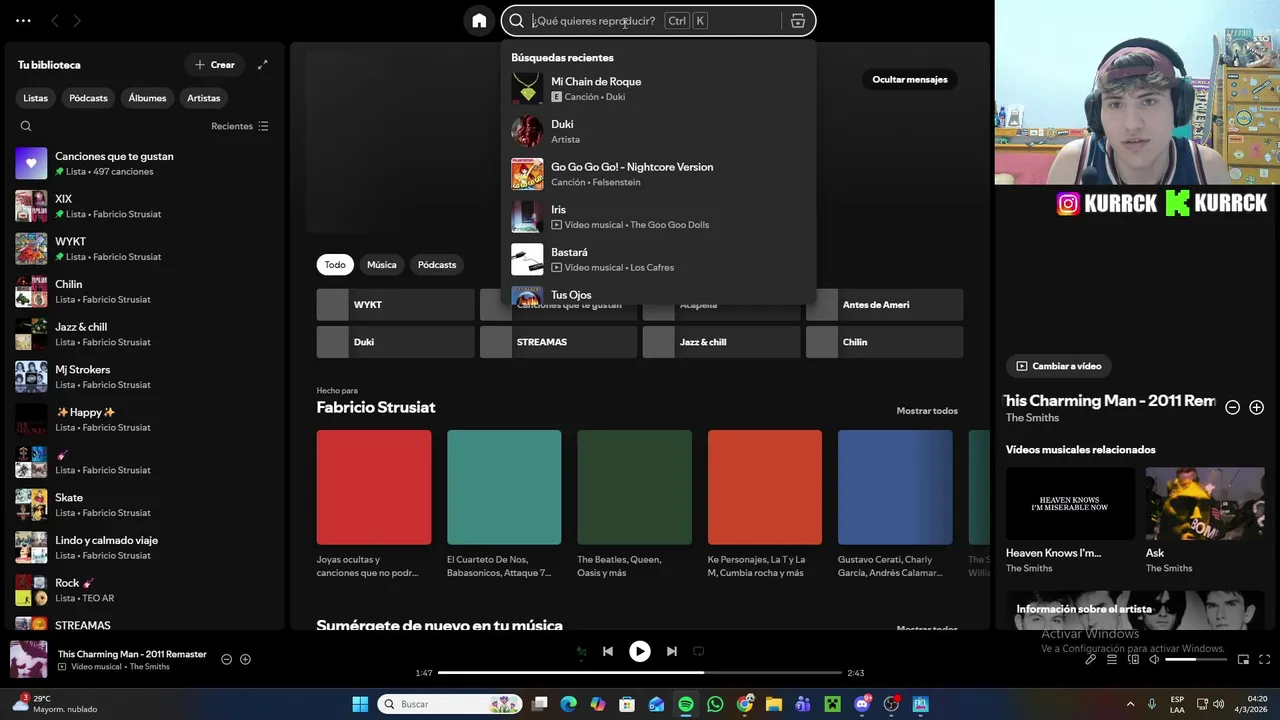Add This Charming Man to list in side panel

[x=1257, y=407]
